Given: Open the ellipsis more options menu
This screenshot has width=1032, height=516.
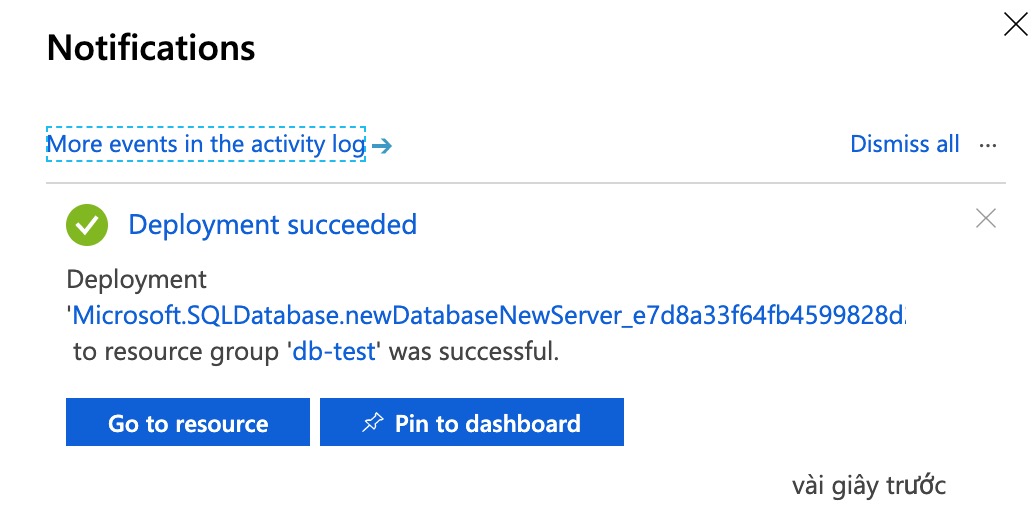Looking at the screenshot, I should (x=988, y=145).
